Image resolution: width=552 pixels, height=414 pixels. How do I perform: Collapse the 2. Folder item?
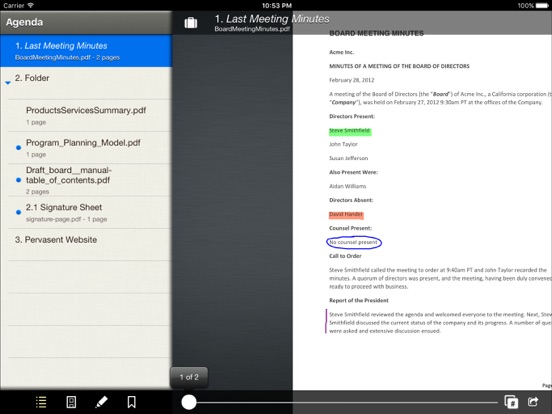pos(8,83)
